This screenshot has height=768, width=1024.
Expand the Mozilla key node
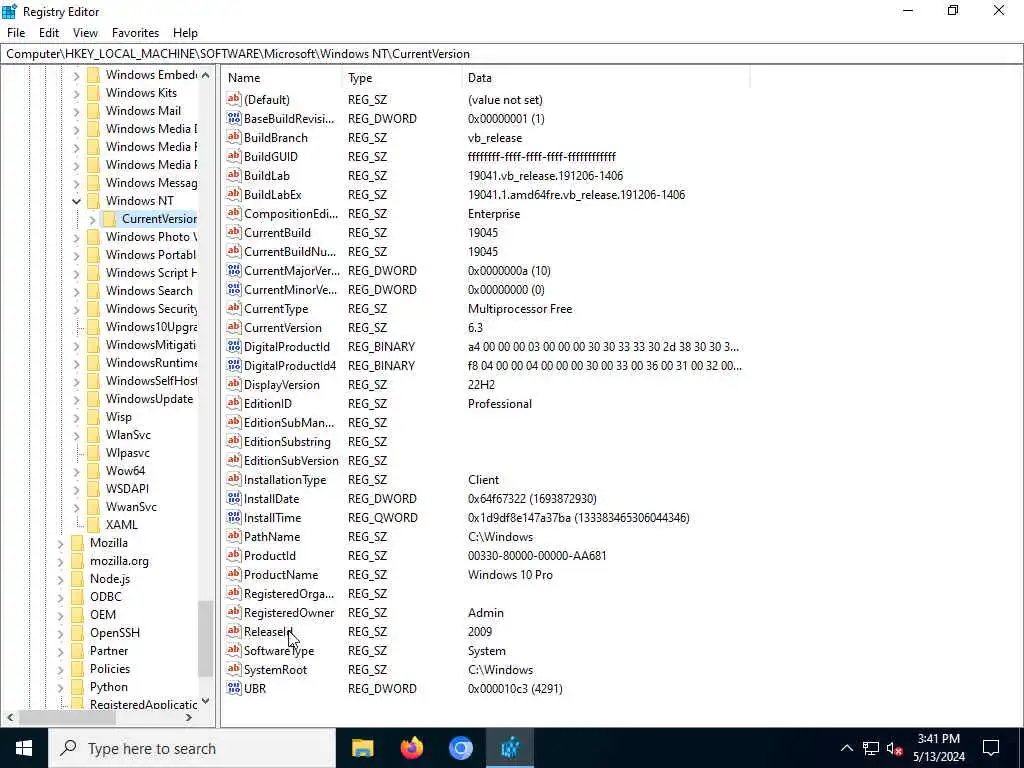61,543
